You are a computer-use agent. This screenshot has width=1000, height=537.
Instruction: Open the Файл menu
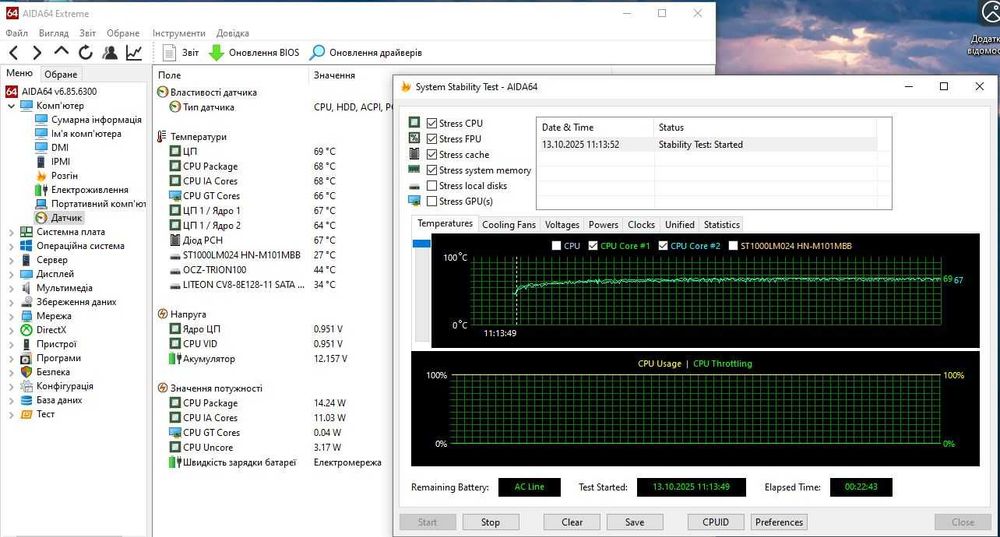point(17,33)
